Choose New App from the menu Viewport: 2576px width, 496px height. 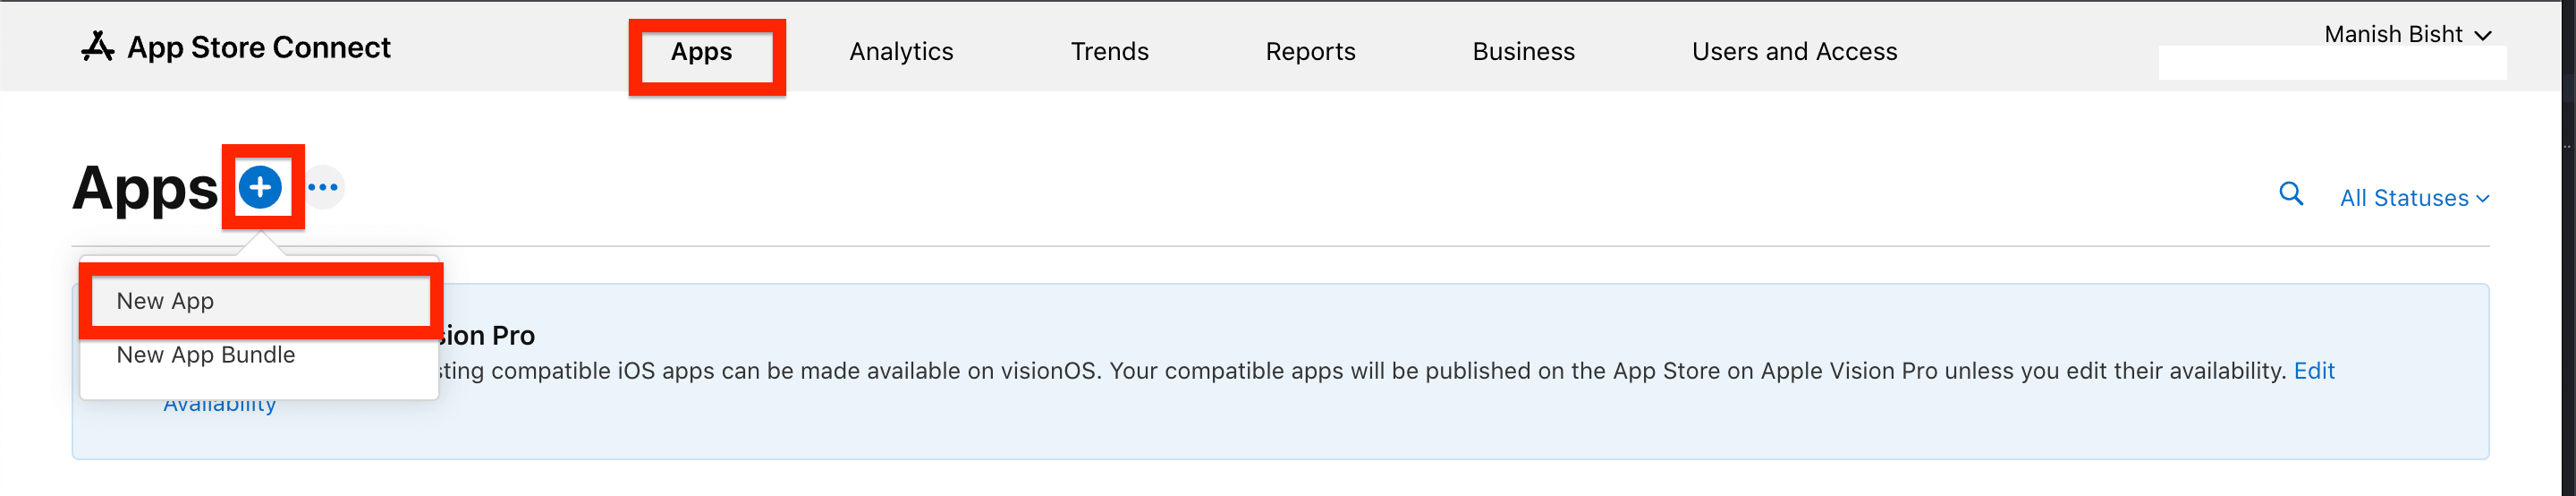(x=260, y=301)
